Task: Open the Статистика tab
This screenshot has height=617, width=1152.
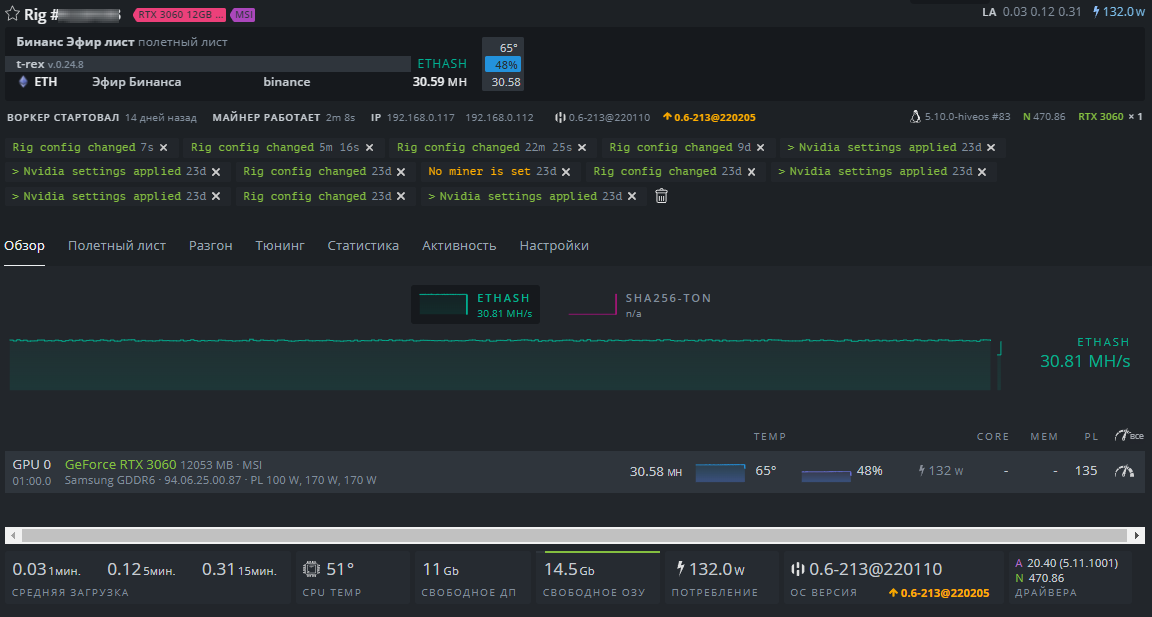Action: pyautogui.click(x=363, y=246)
